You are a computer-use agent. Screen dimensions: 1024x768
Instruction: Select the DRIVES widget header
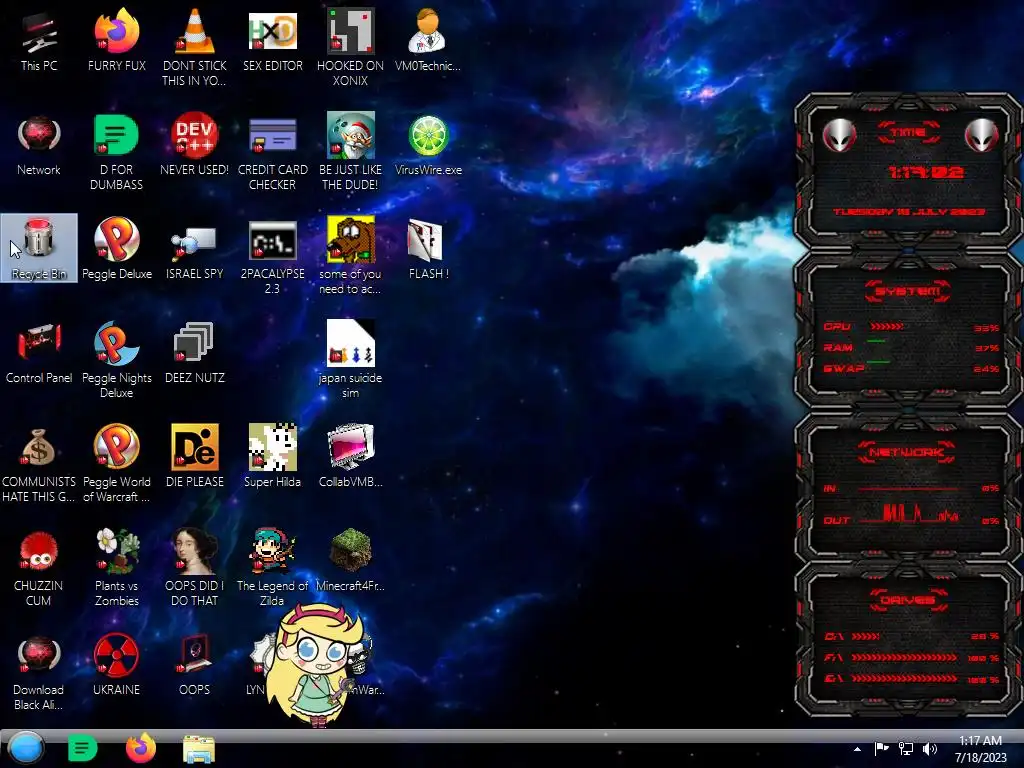point(908,600)
